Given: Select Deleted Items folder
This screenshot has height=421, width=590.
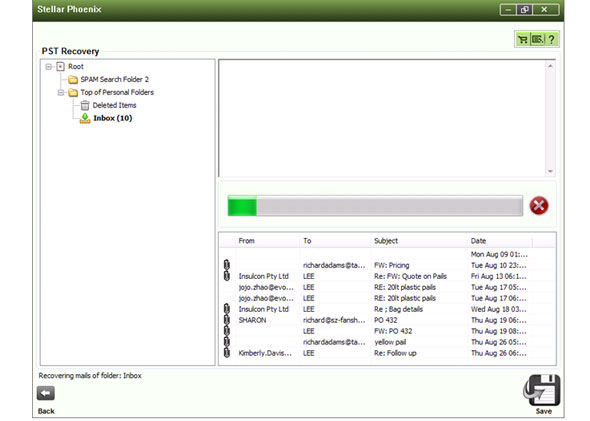Looking at the screenshot, I should click(x=114, y=105).
